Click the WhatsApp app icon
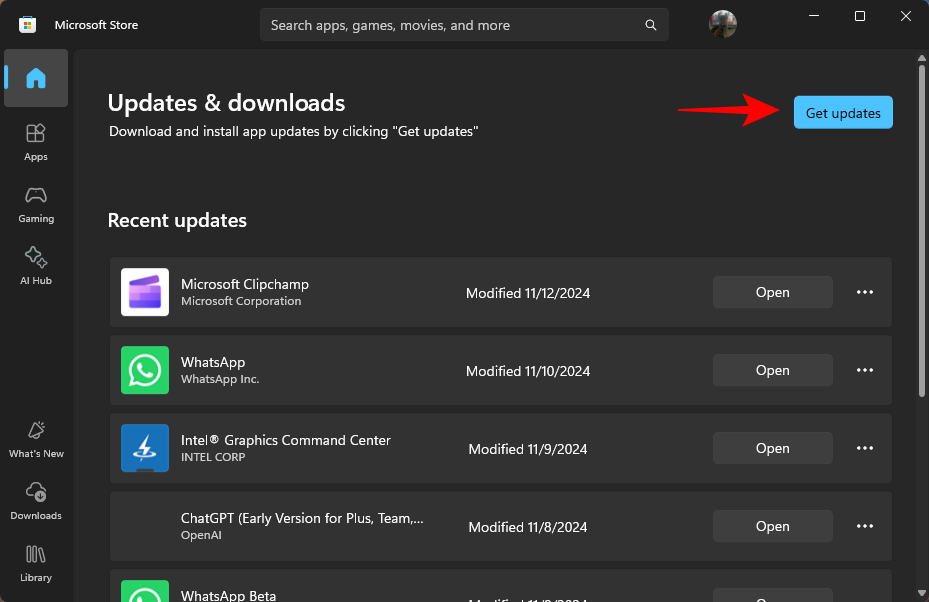The height and width of the screenshot is (602, 929). tap(145, 370)
